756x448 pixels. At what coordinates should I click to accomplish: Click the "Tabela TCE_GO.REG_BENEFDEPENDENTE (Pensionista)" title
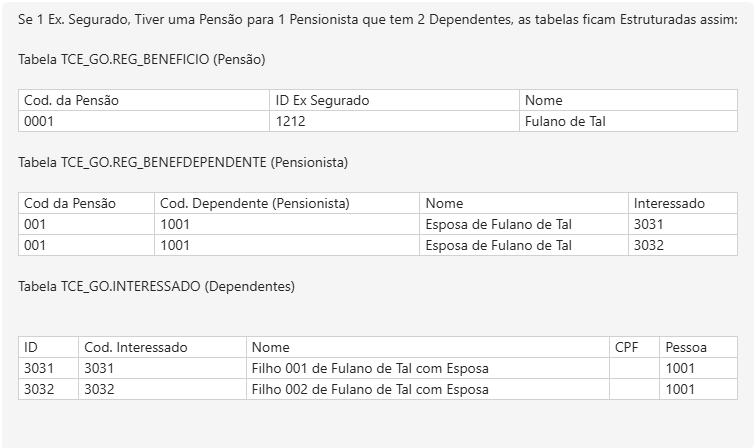click(183, 162)
